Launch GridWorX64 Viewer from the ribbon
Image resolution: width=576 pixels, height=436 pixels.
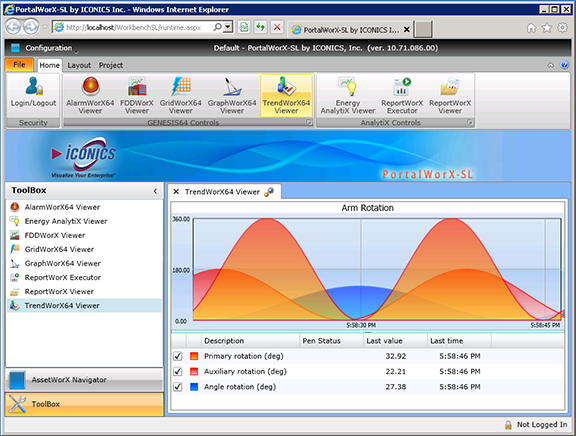tap(180, 95)
